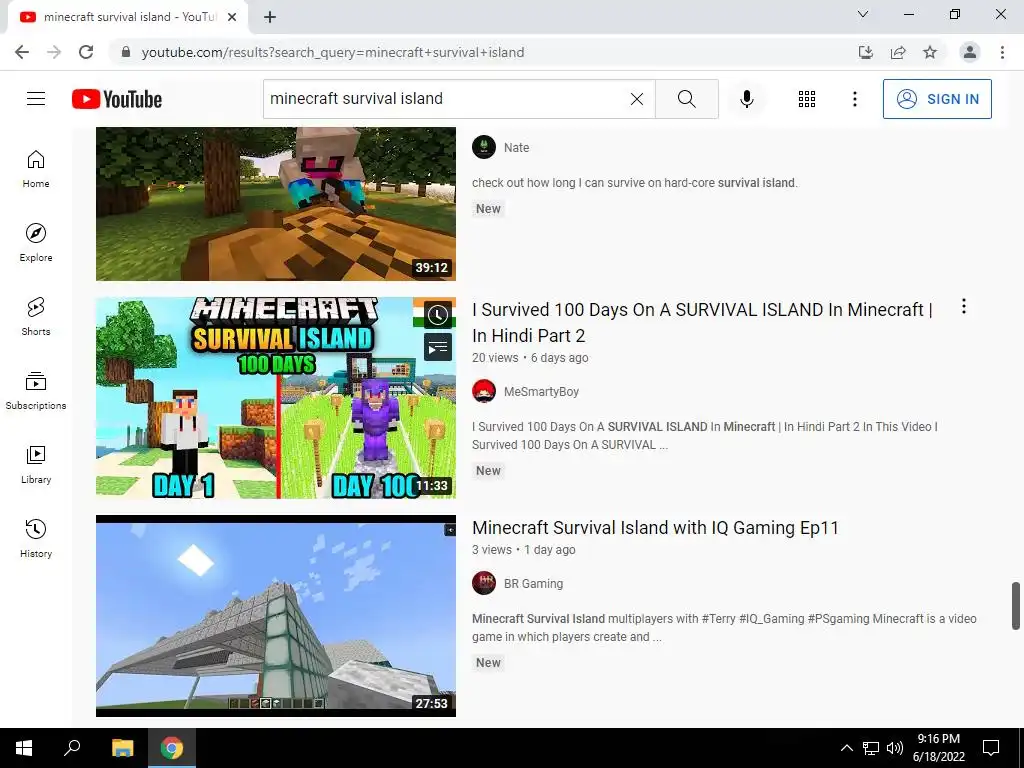Open the Chrome tab search chevron

tap(863, 14)
